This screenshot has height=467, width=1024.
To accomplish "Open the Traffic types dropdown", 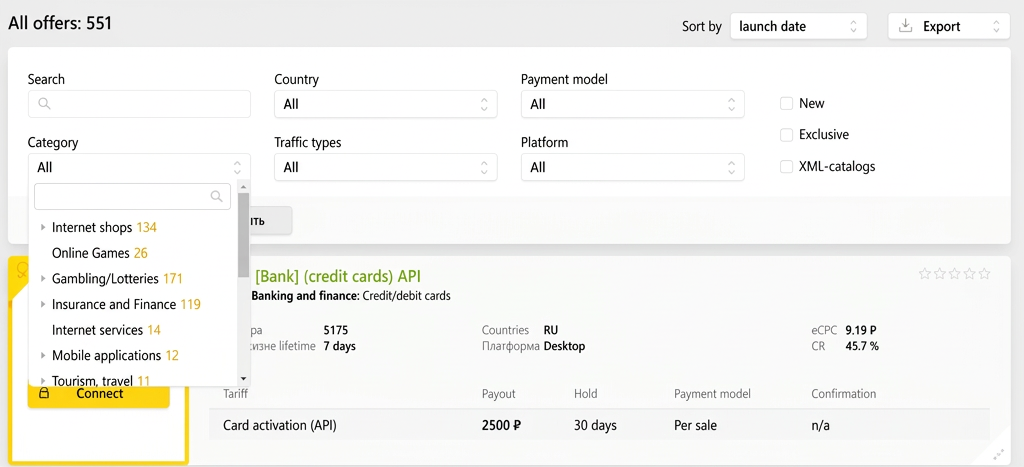I will pyautogui.click(x=385, y=167).
